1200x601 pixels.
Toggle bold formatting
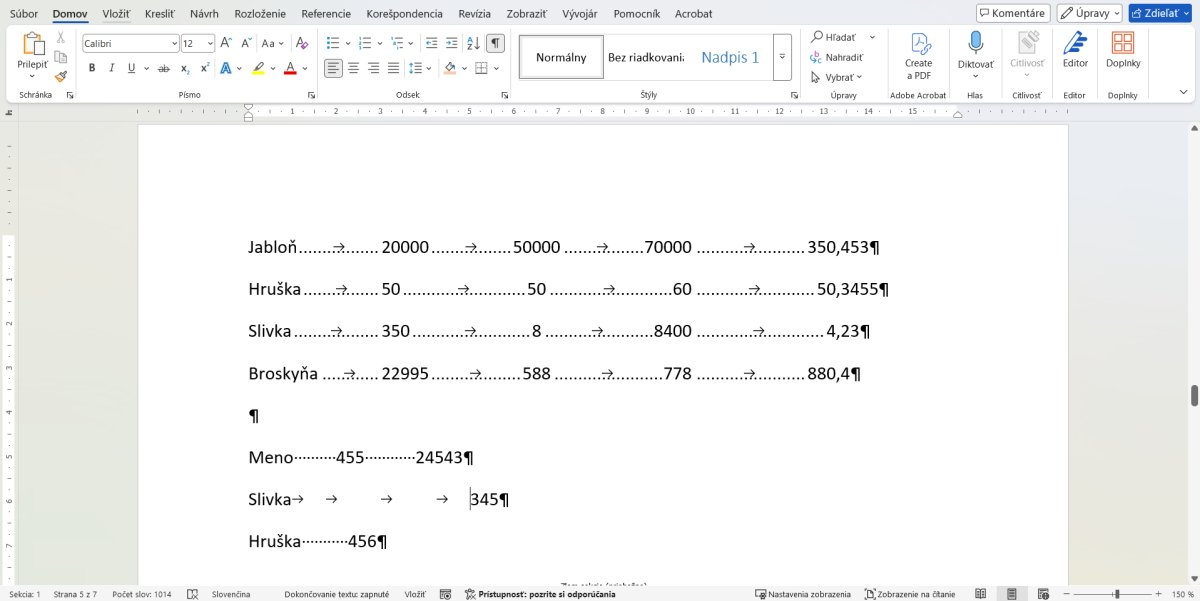tap(92, 68)
